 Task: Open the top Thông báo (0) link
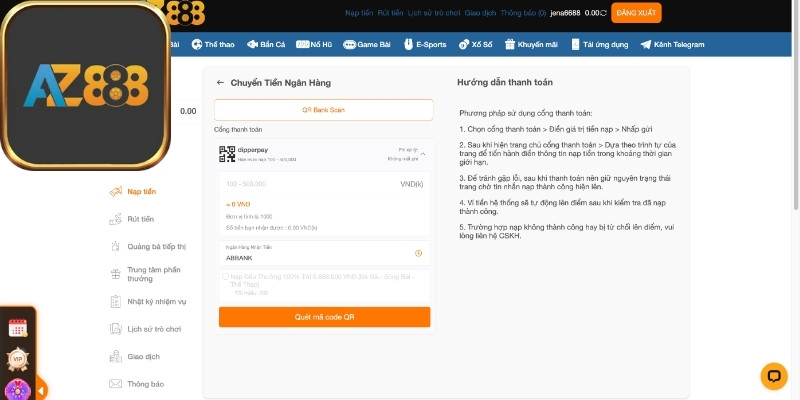click(x=523, y=13)
